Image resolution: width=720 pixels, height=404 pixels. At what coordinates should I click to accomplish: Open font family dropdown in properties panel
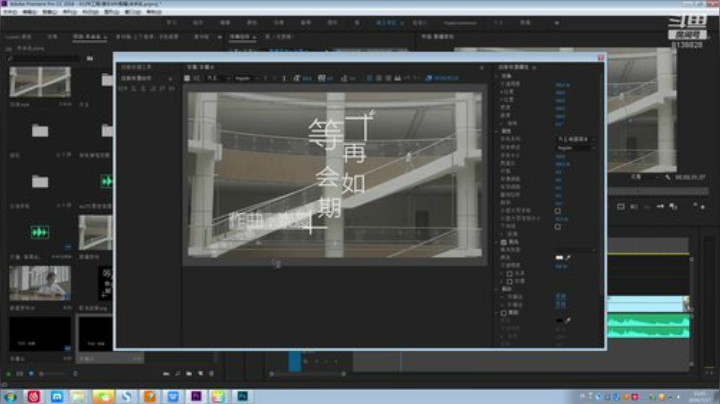[576, 139]
